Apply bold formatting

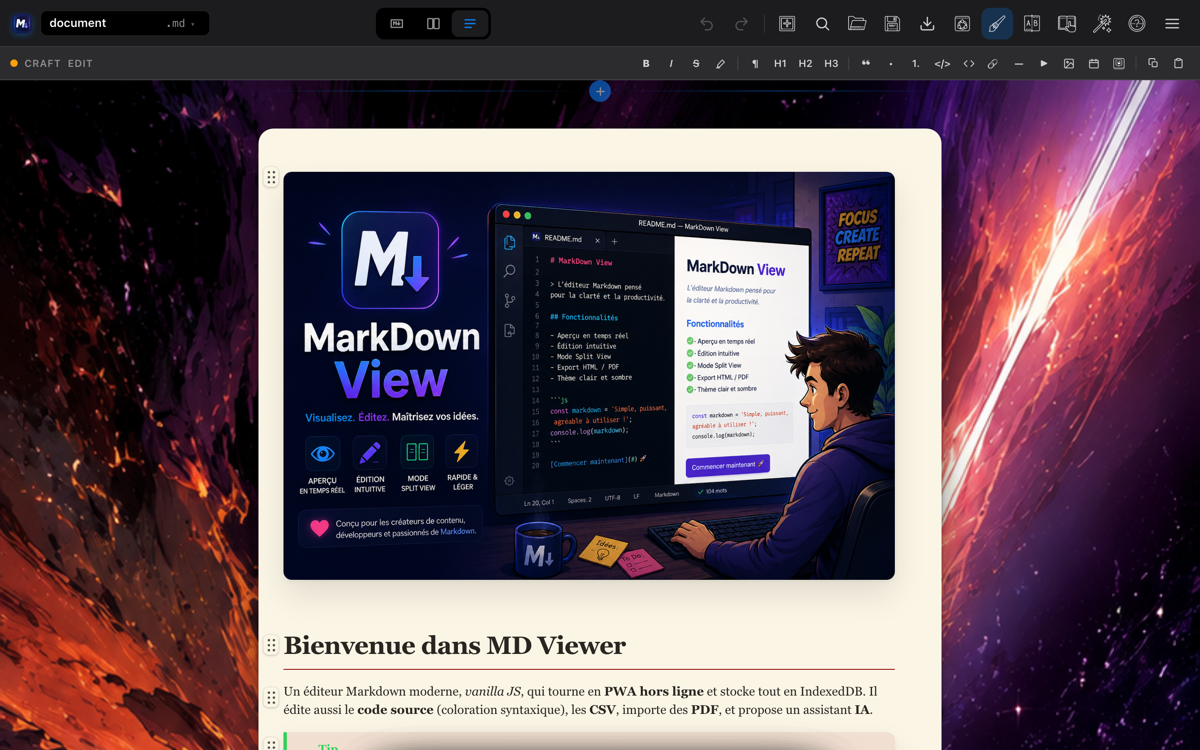646,63
